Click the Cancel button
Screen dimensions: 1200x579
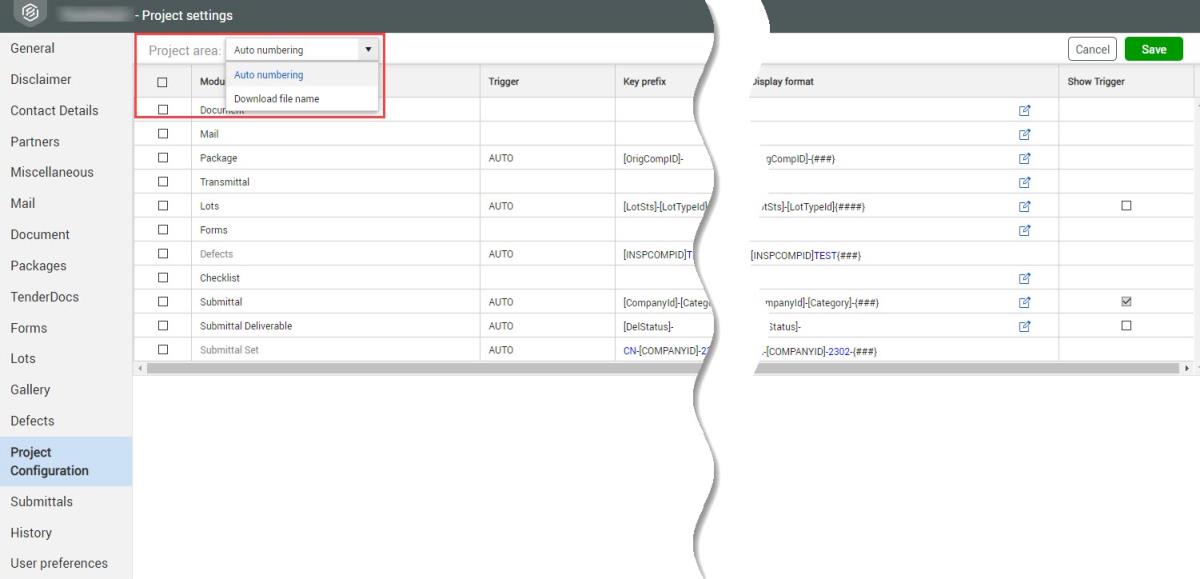click(1092, 49)
